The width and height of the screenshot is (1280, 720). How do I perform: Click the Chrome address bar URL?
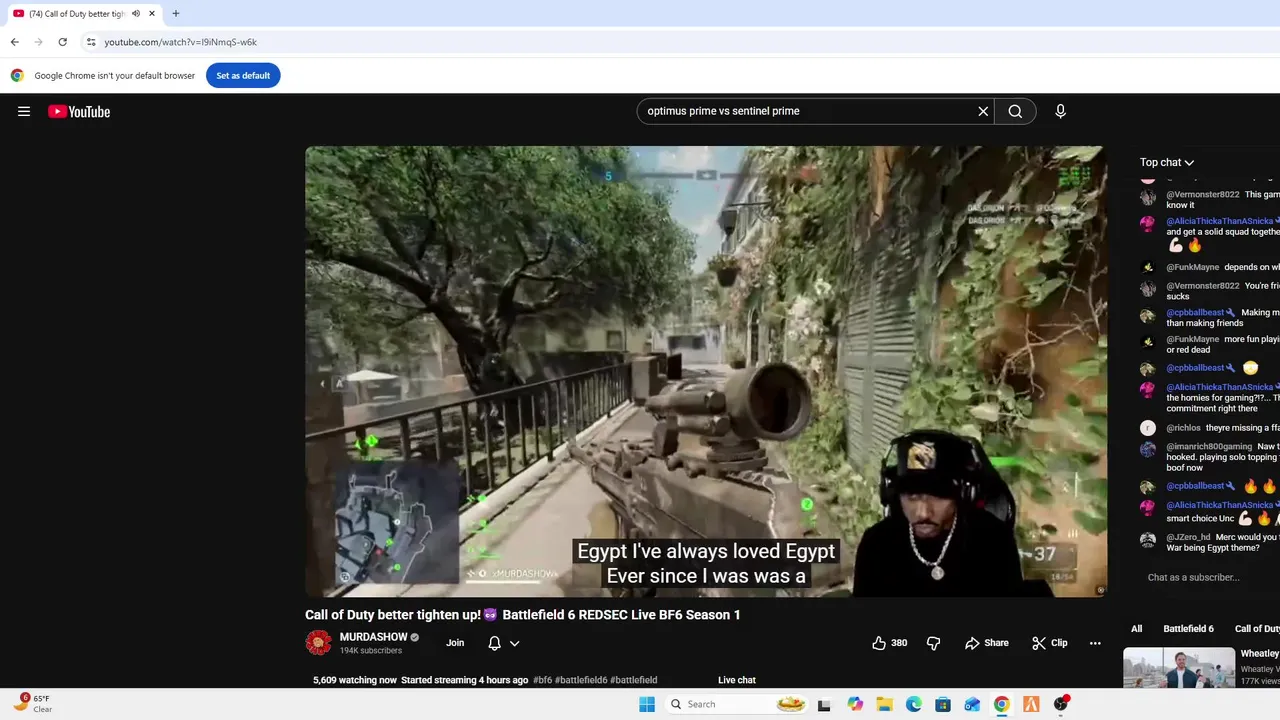point(181,42)
